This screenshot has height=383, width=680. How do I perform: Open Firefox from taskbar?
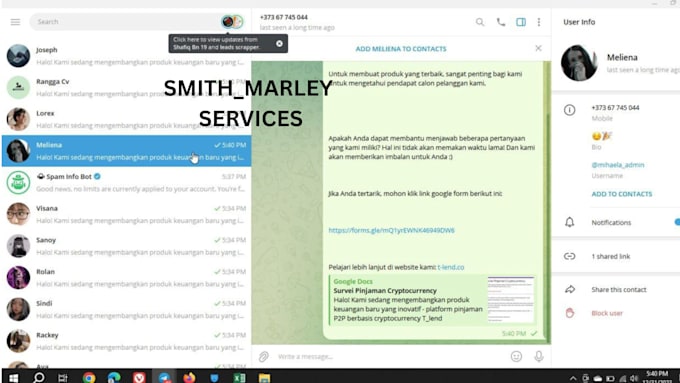pos(189,377)
